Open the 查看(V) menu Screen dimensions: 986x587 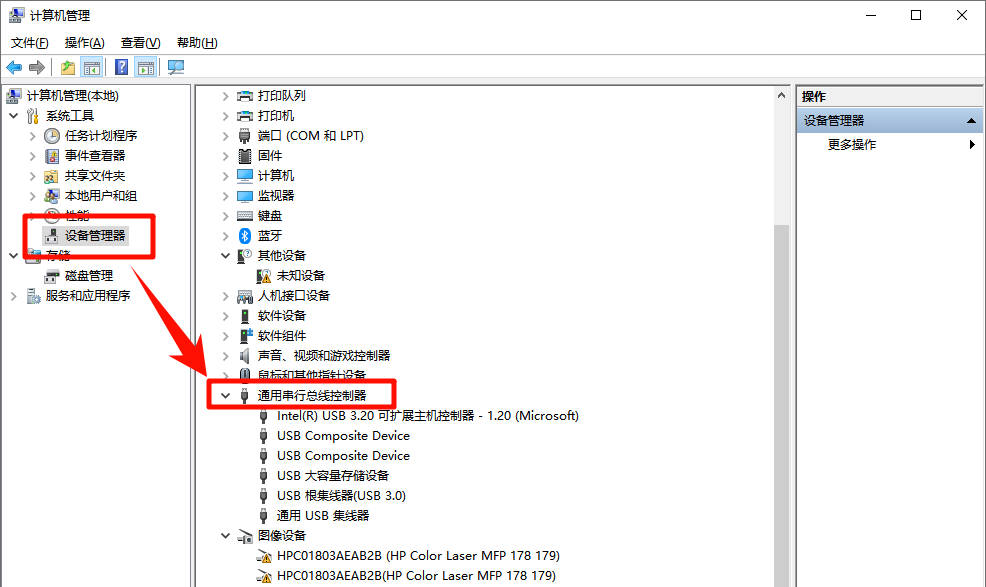[x=140, y=43]
